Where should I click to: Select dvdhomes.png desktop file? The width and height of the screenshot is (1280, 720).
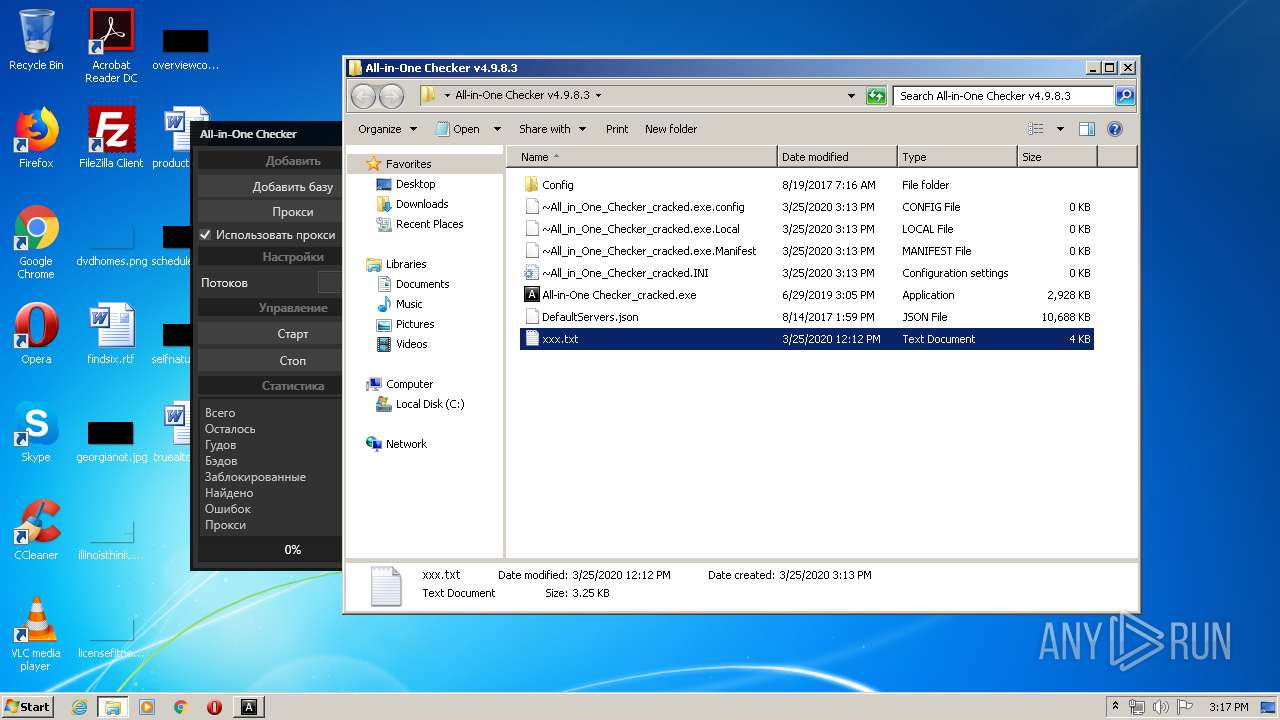click(x=111, y=243)
